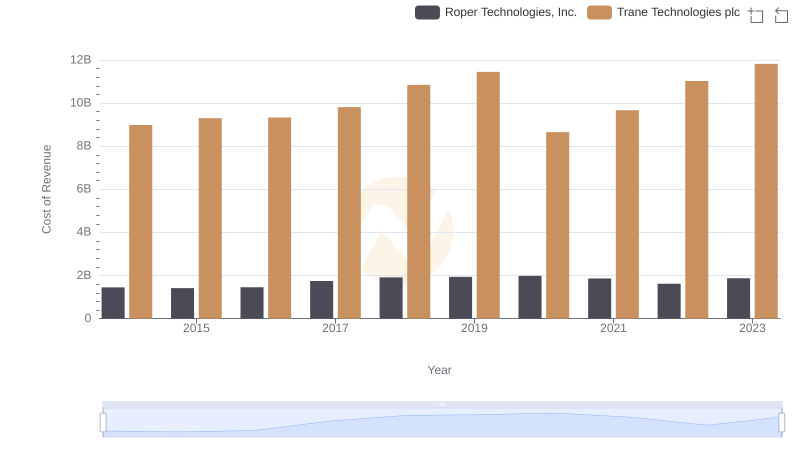Select the 2019 Trane Technologies bar
The width and height of the screenshot is (800, 461).
[488, 195]
